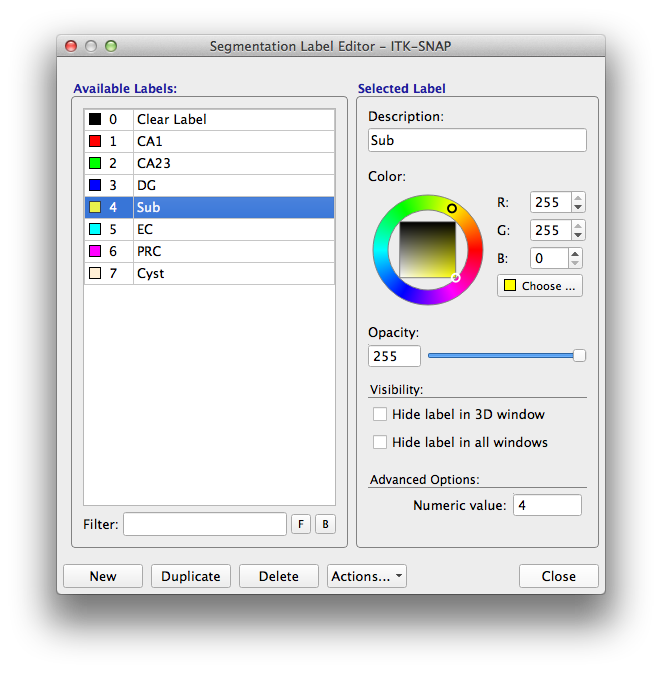Click the yellow swatch of Sub
The image size is (662, 673).
[x=95, y=207]
